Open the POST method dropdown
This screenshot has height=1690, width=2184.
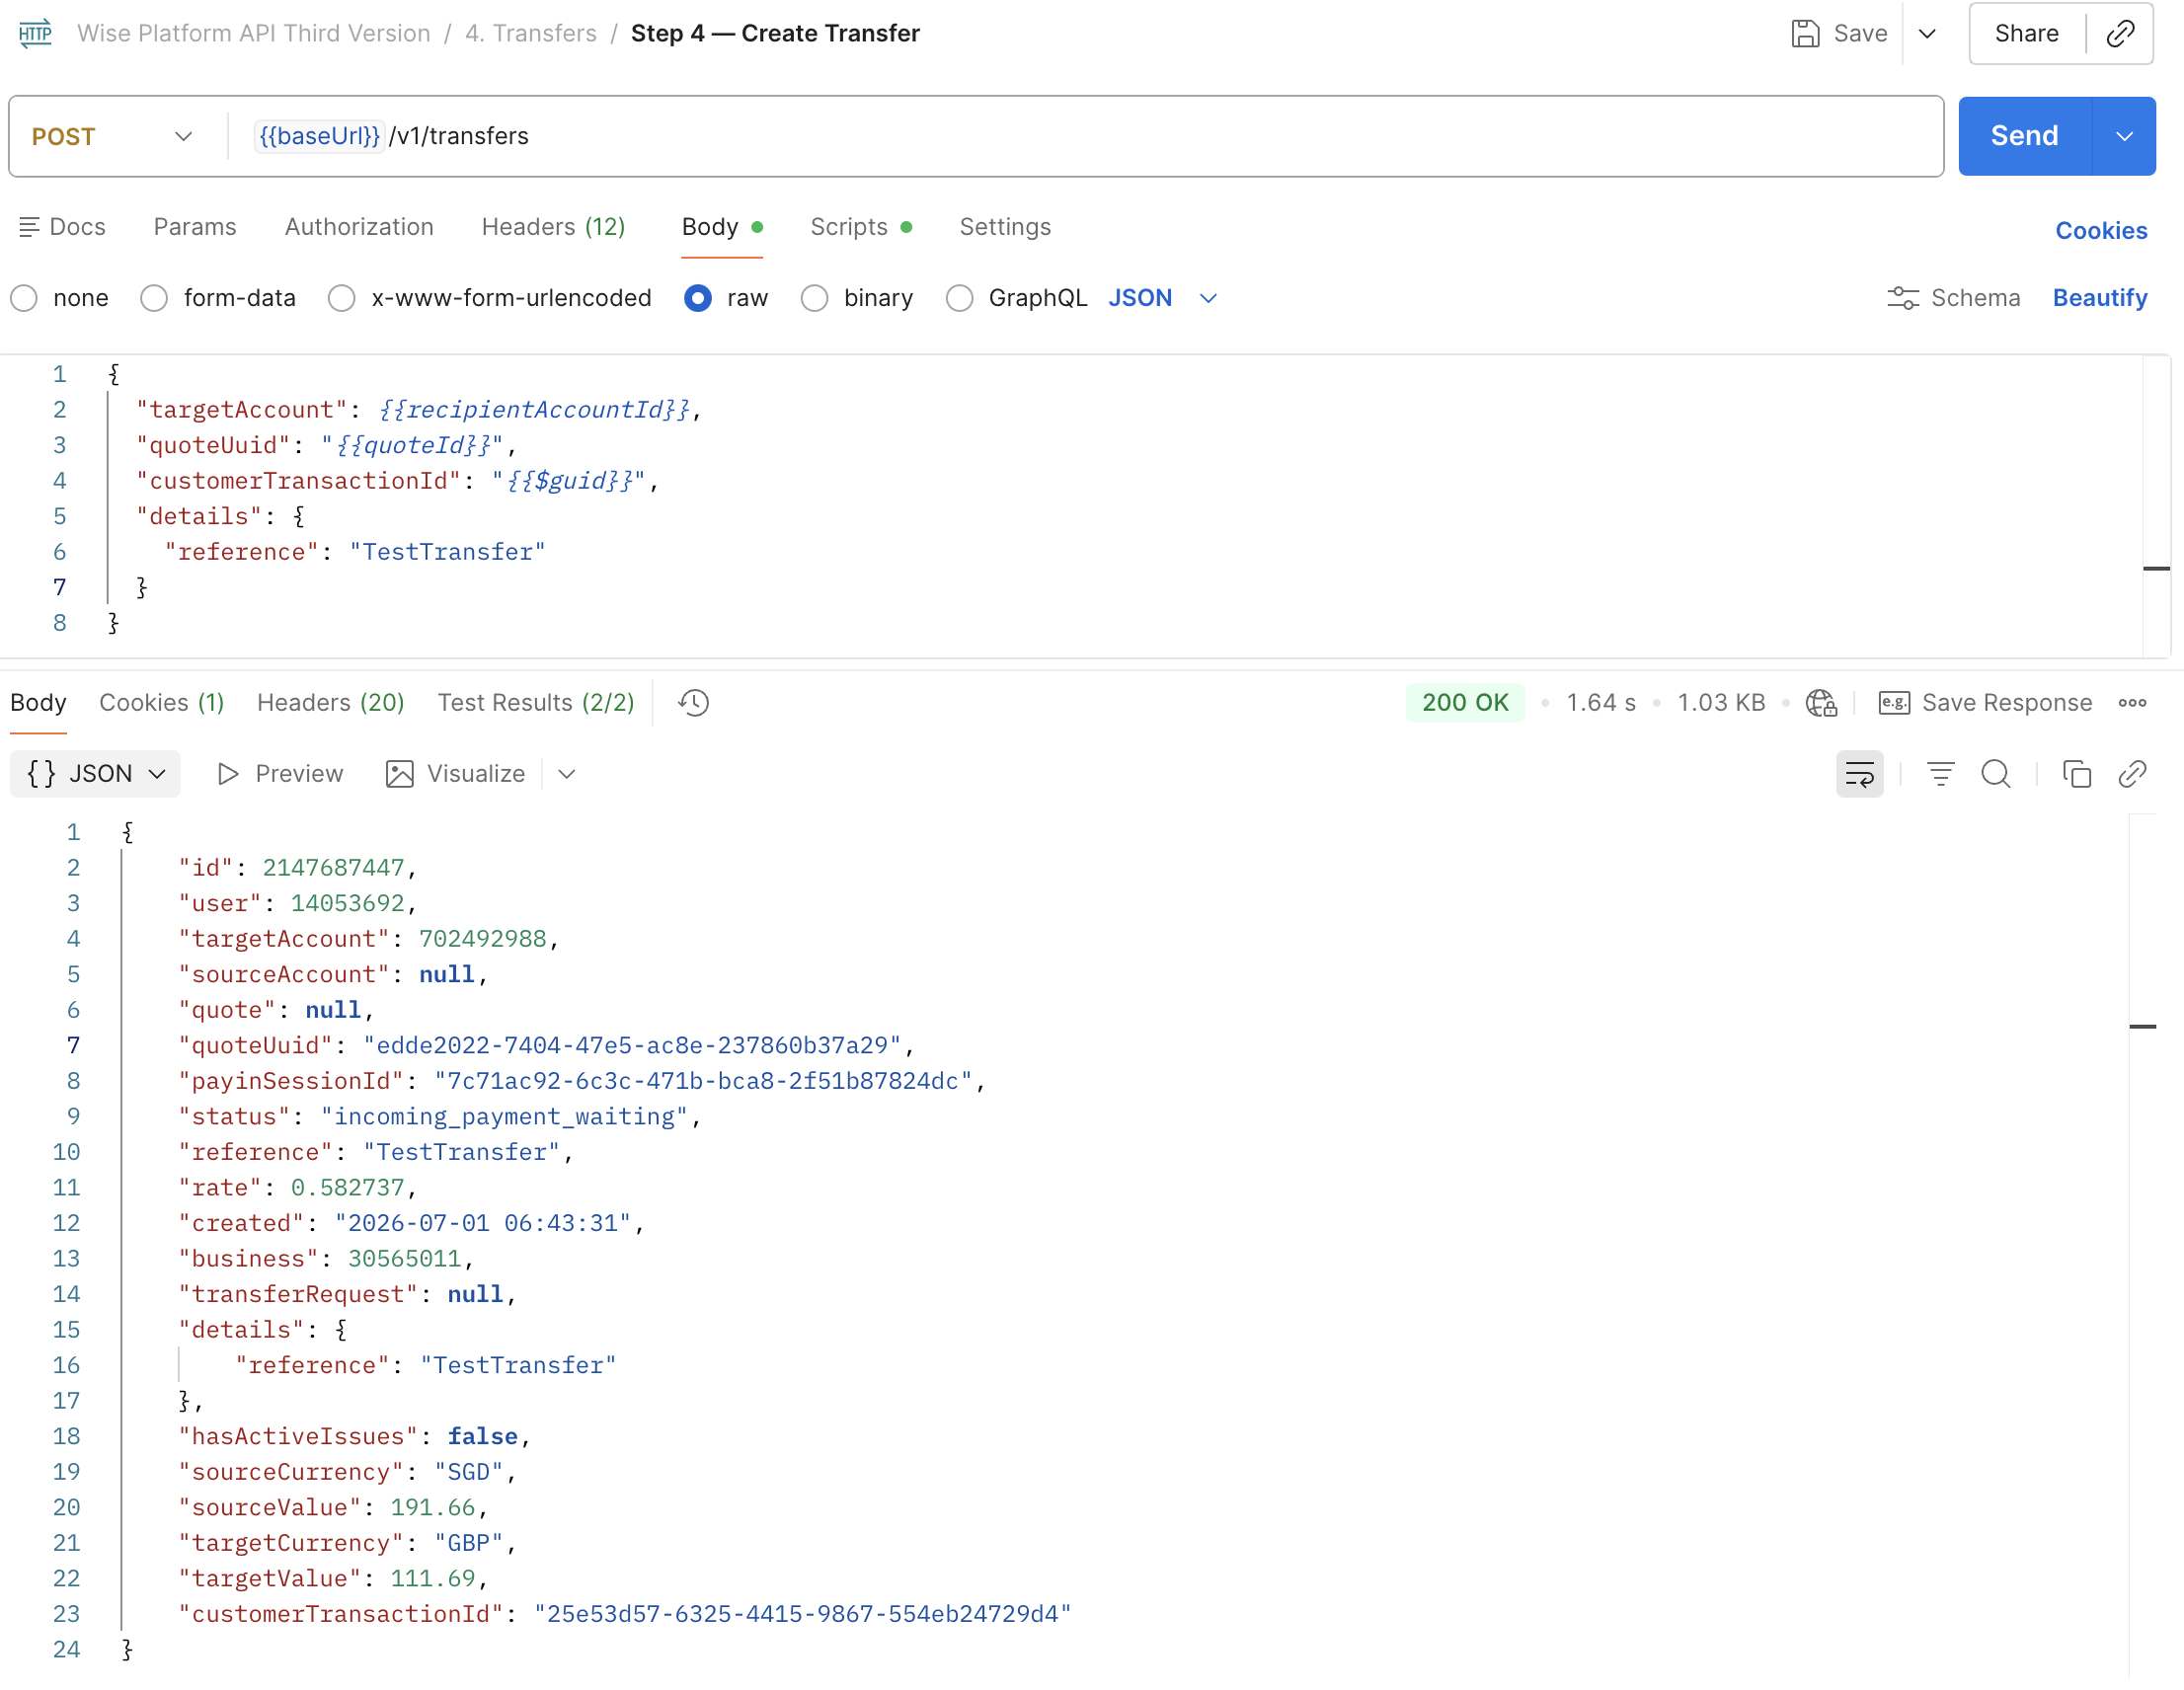(x=112, y=136)
